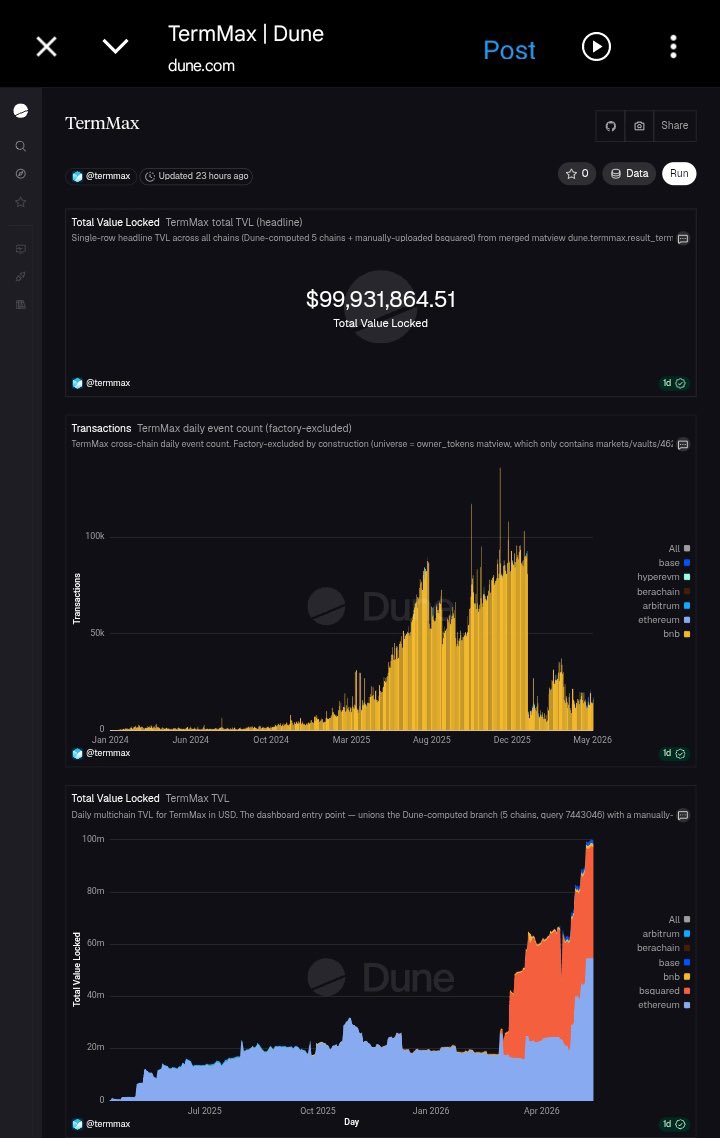Viewport: 720px width, 1138px height.
Task: Expand the downward chevron in top bar
Action: 115,47
